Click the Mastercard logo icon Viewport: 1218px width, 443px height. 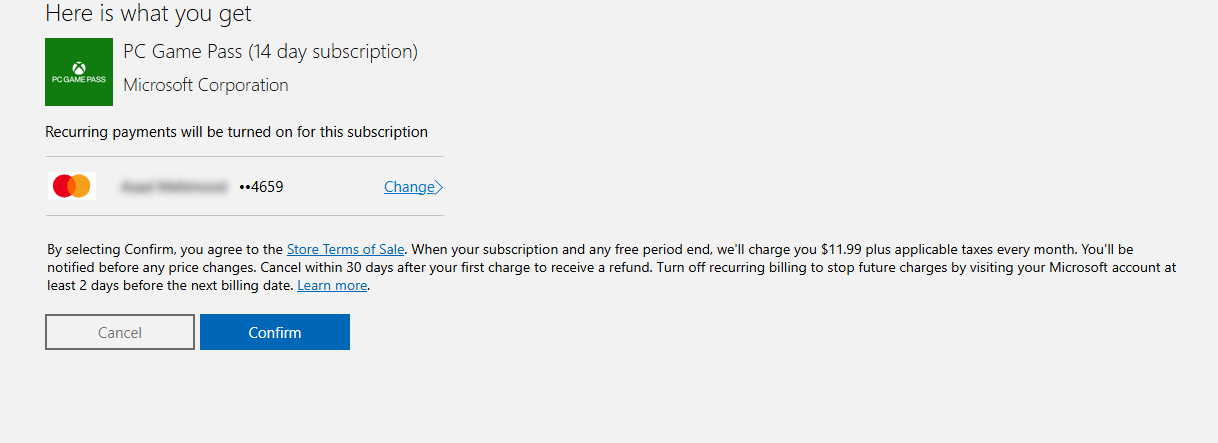click(72, 186)
